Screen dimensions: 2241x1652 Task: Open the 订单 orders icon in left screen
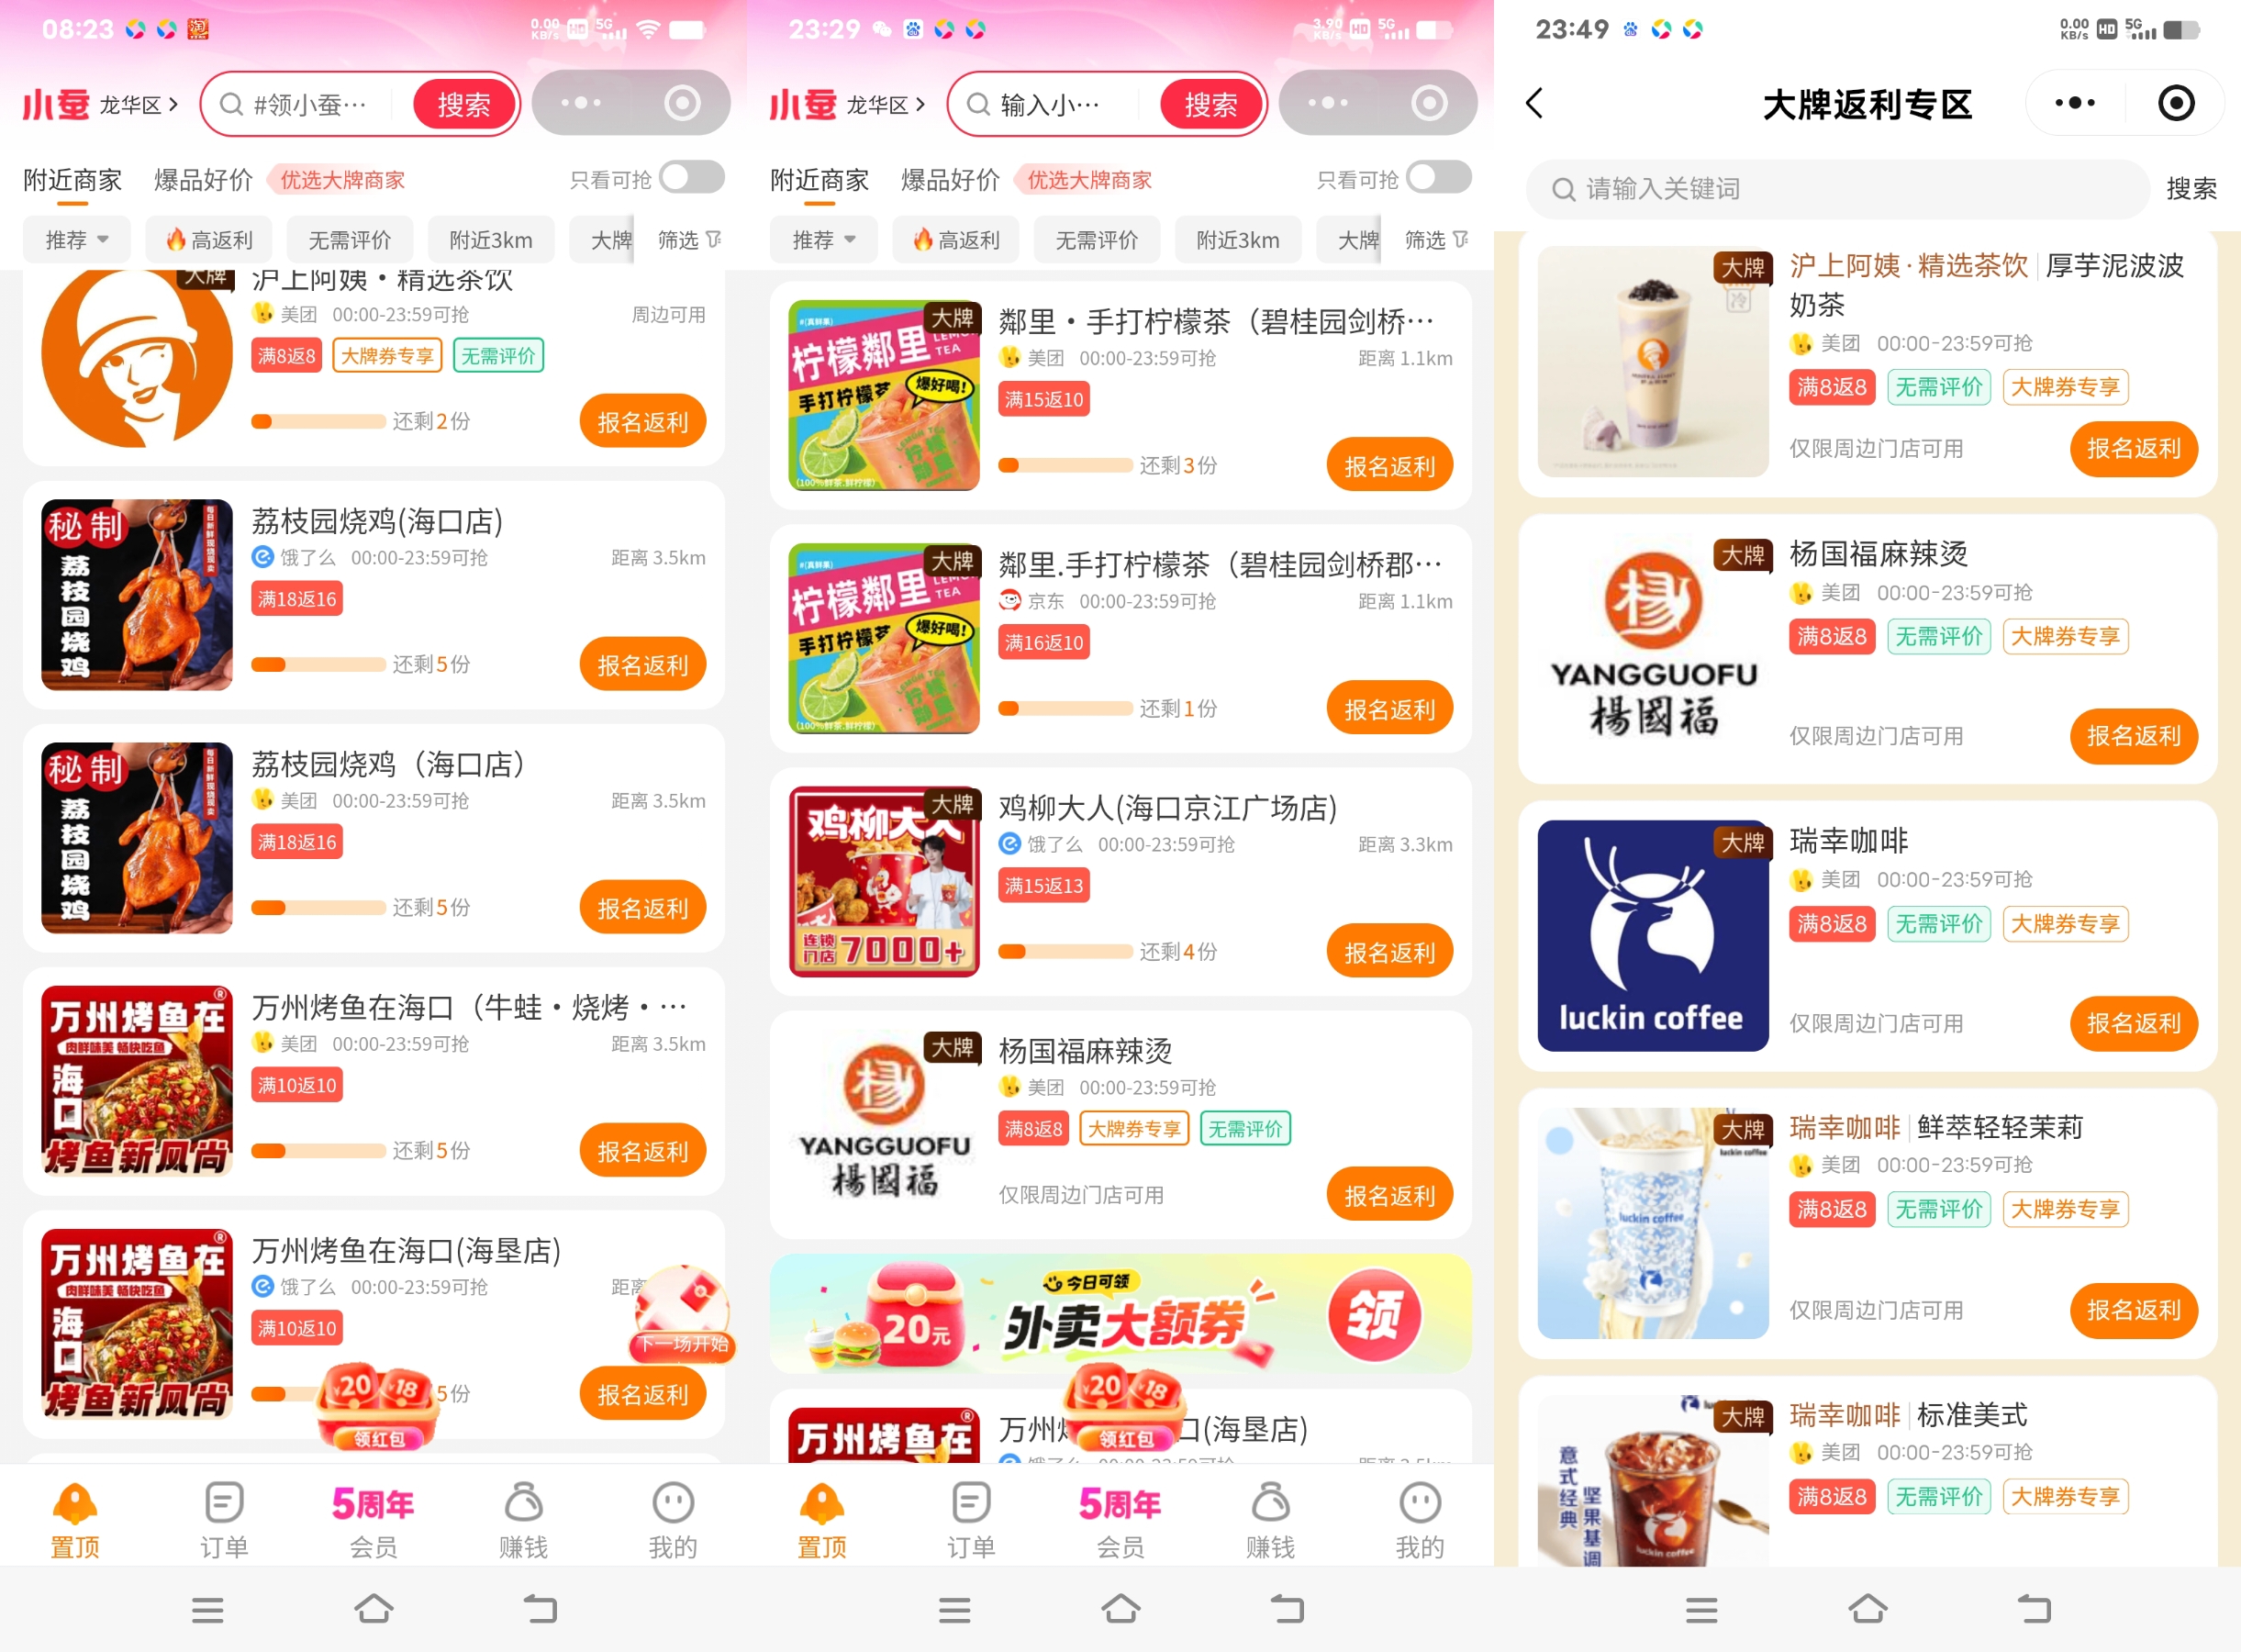(x=224, y=1519)
